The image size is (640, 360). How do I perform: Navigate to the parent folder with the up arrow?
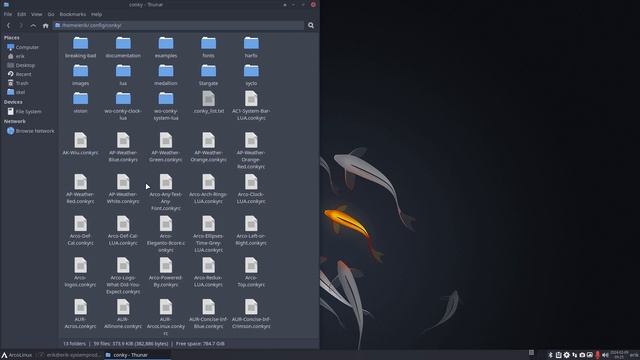point(33,25)
